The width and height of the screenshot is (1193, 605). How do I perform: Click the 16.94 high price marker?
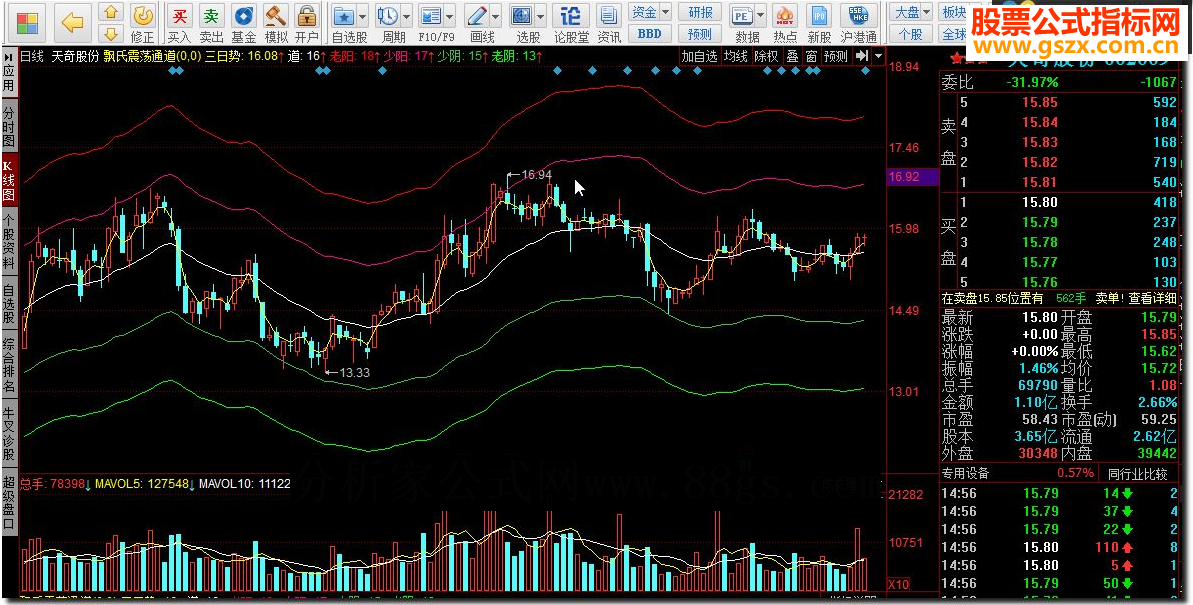(x=536, y=174)
